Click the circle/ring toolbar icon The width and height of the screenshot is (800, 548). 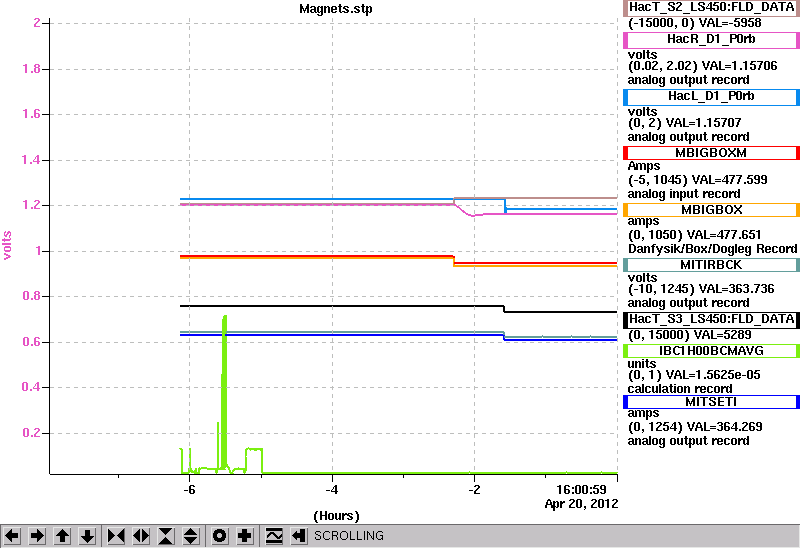[x=220, y=536]
